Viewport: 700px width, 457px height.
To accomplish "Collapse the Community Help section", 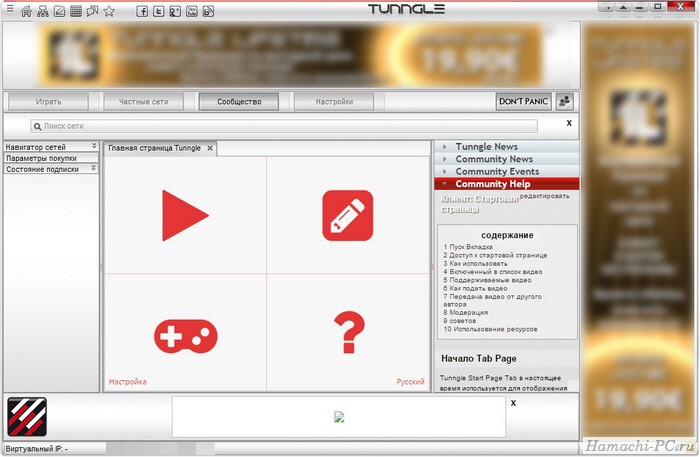I will [507, 184].
